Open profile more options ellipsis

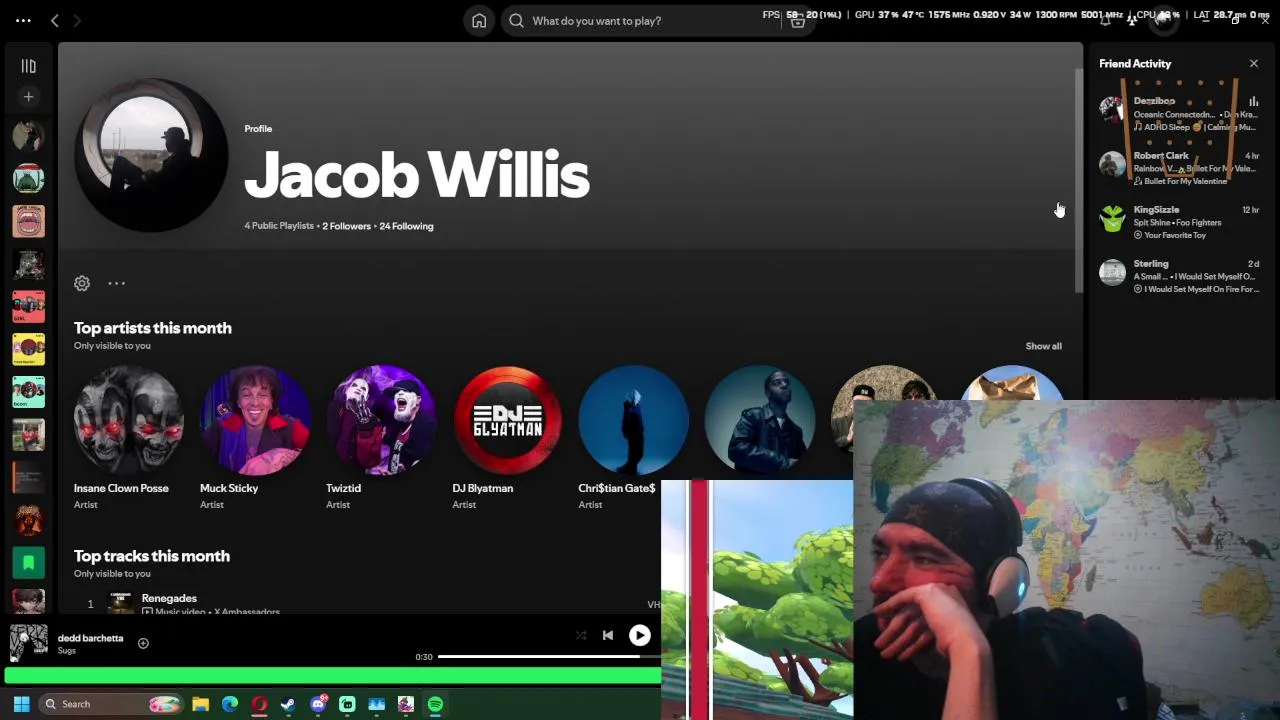[116, 283]
